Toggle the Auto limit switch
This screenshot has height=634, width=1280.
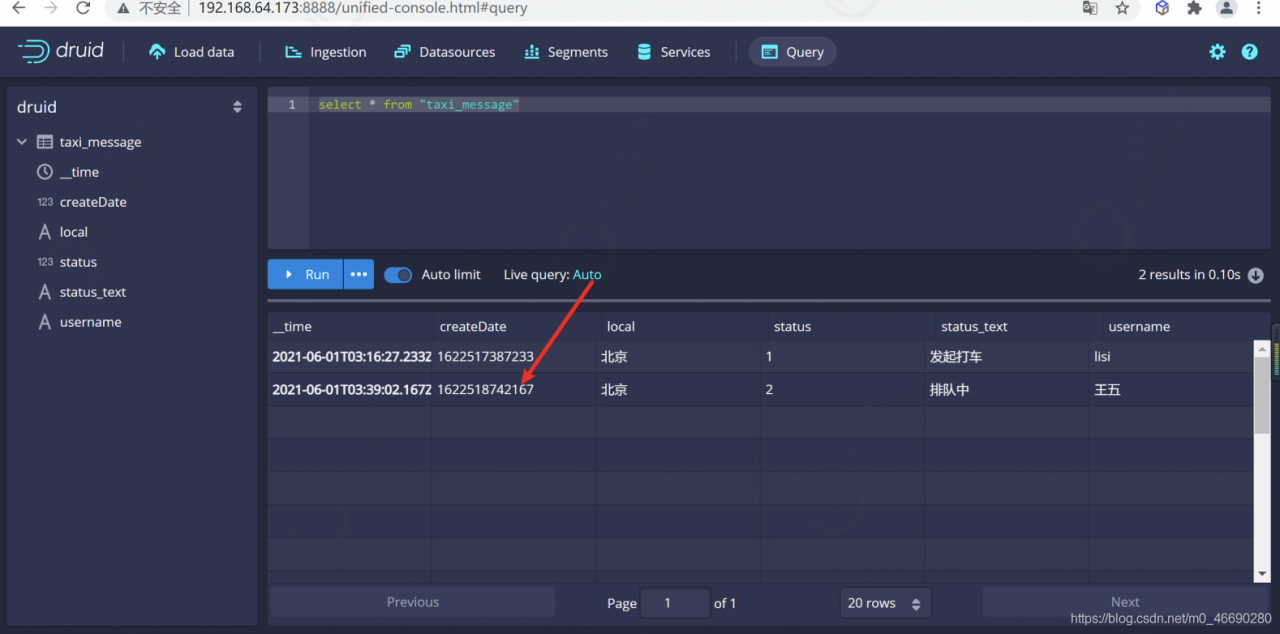pos(398,275)
